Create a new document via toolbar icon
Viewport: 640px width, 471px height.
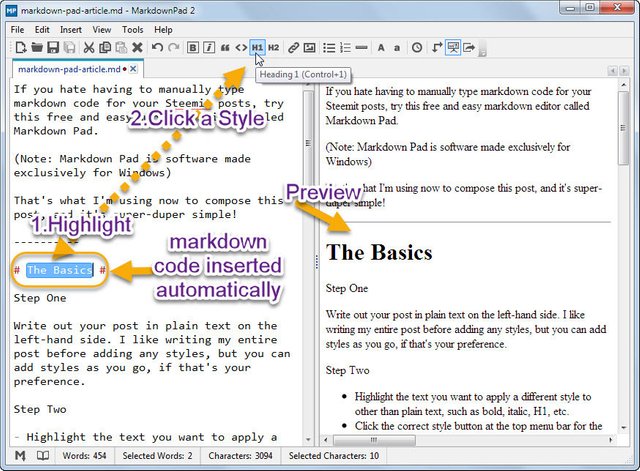click(21, 47)
